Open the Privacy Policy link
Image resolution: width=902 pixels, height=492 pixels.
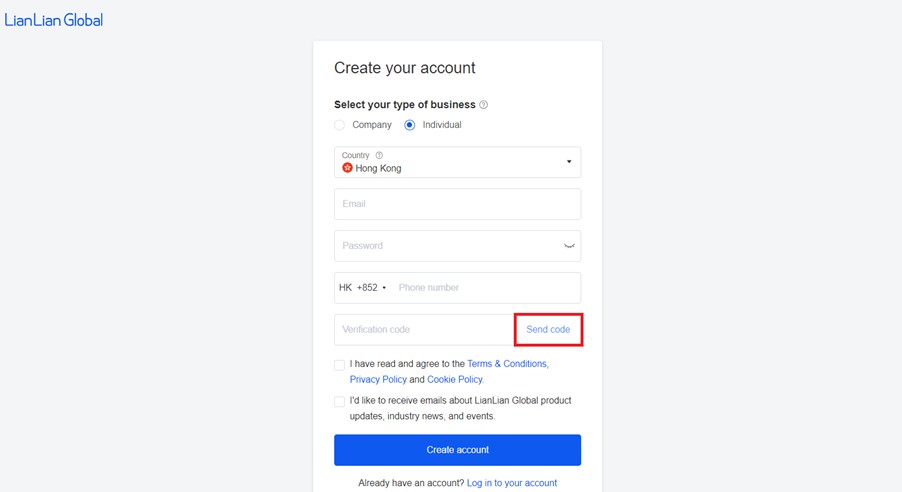tap(378, 379)
